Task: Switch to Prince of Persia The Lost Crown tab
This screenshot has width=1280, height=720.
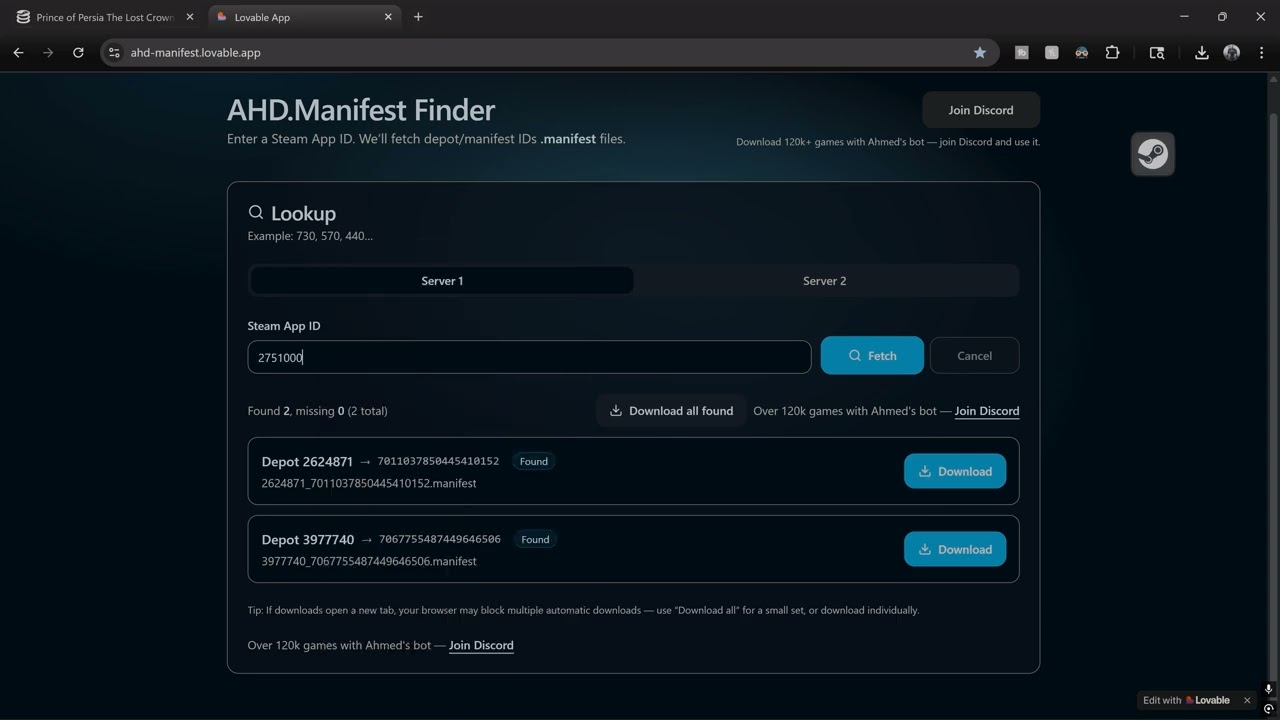Action: tap(103, 17)
